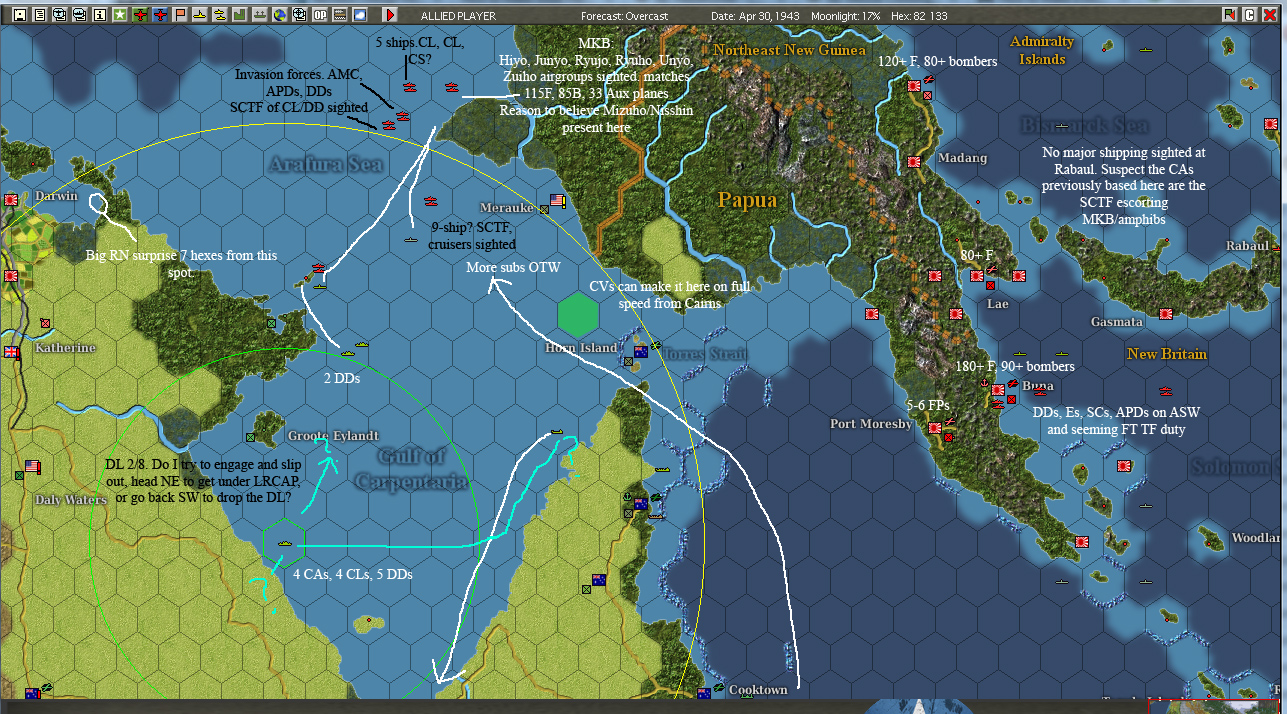Click the white star on green icon

pos(120,15)
